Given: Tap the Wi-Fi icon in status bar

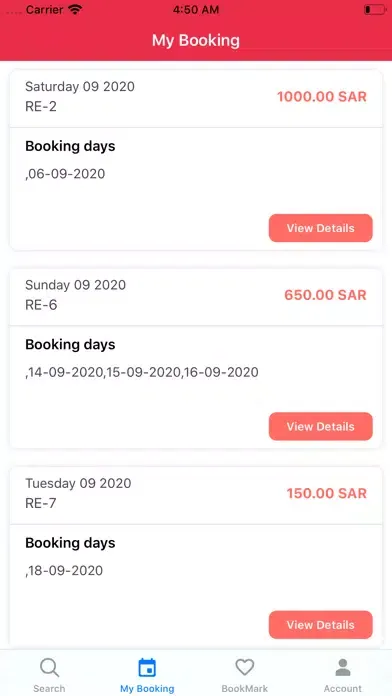Looking at the screenshot, I should point(76,9).
